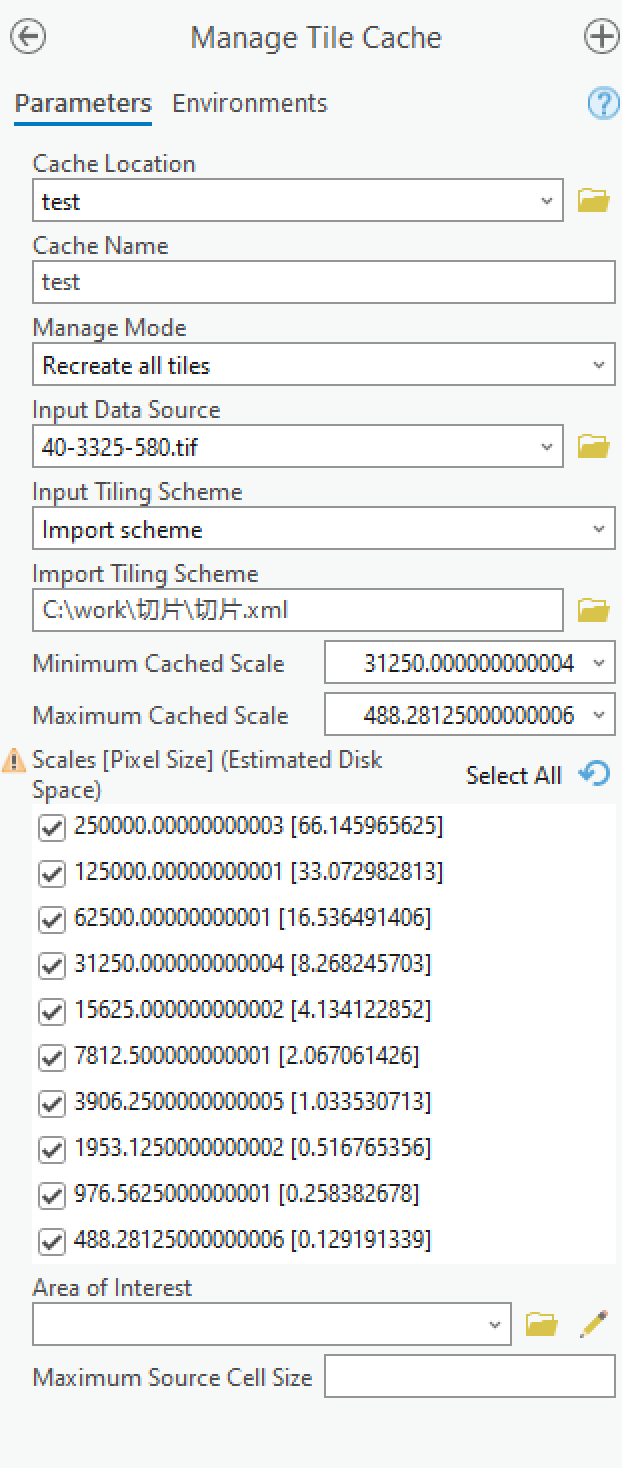Select the Parameters tab
The height and width of the screenshot is (1468, 622).
pyautogui.click(x=83, y=103)
